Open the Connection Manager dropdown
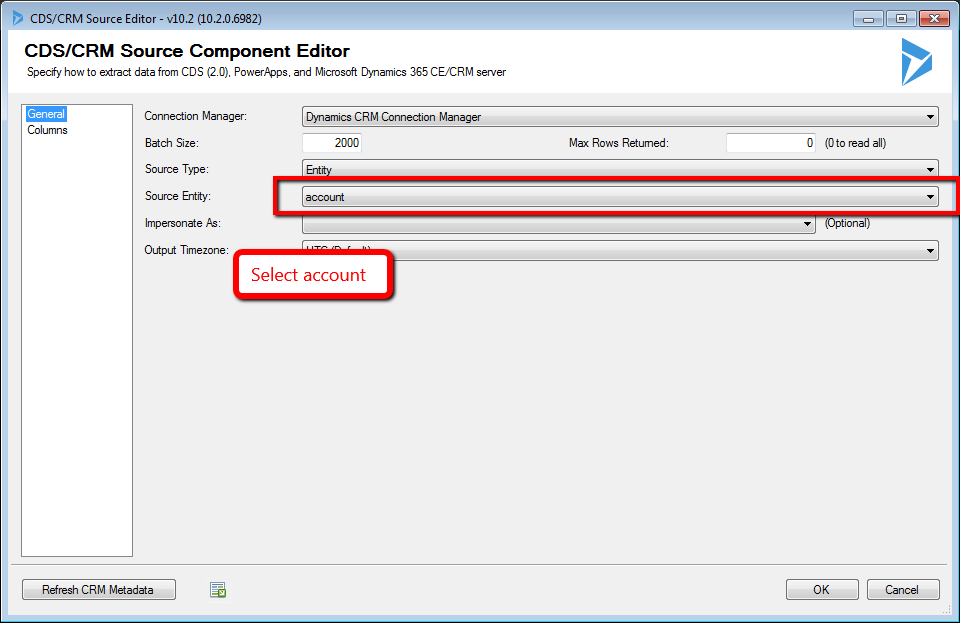 620,117
